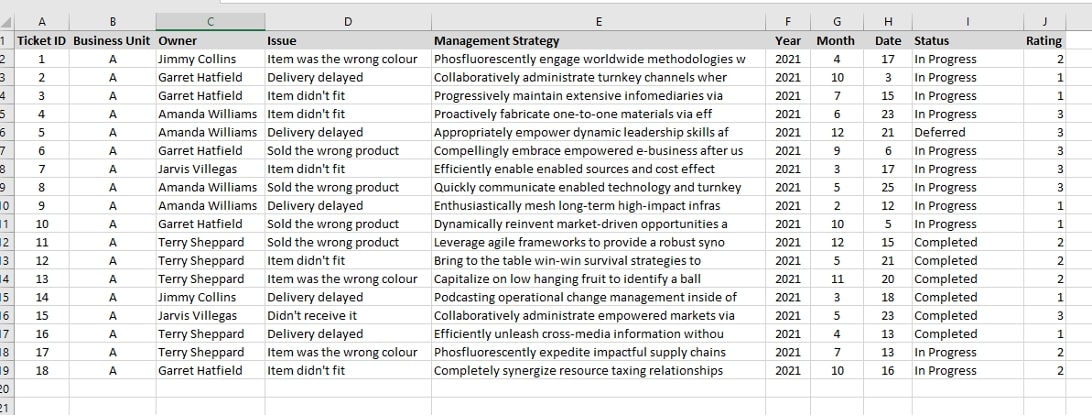
Task: Select Jimmy Collins cell in row 2
Action: tap(210, 59)
